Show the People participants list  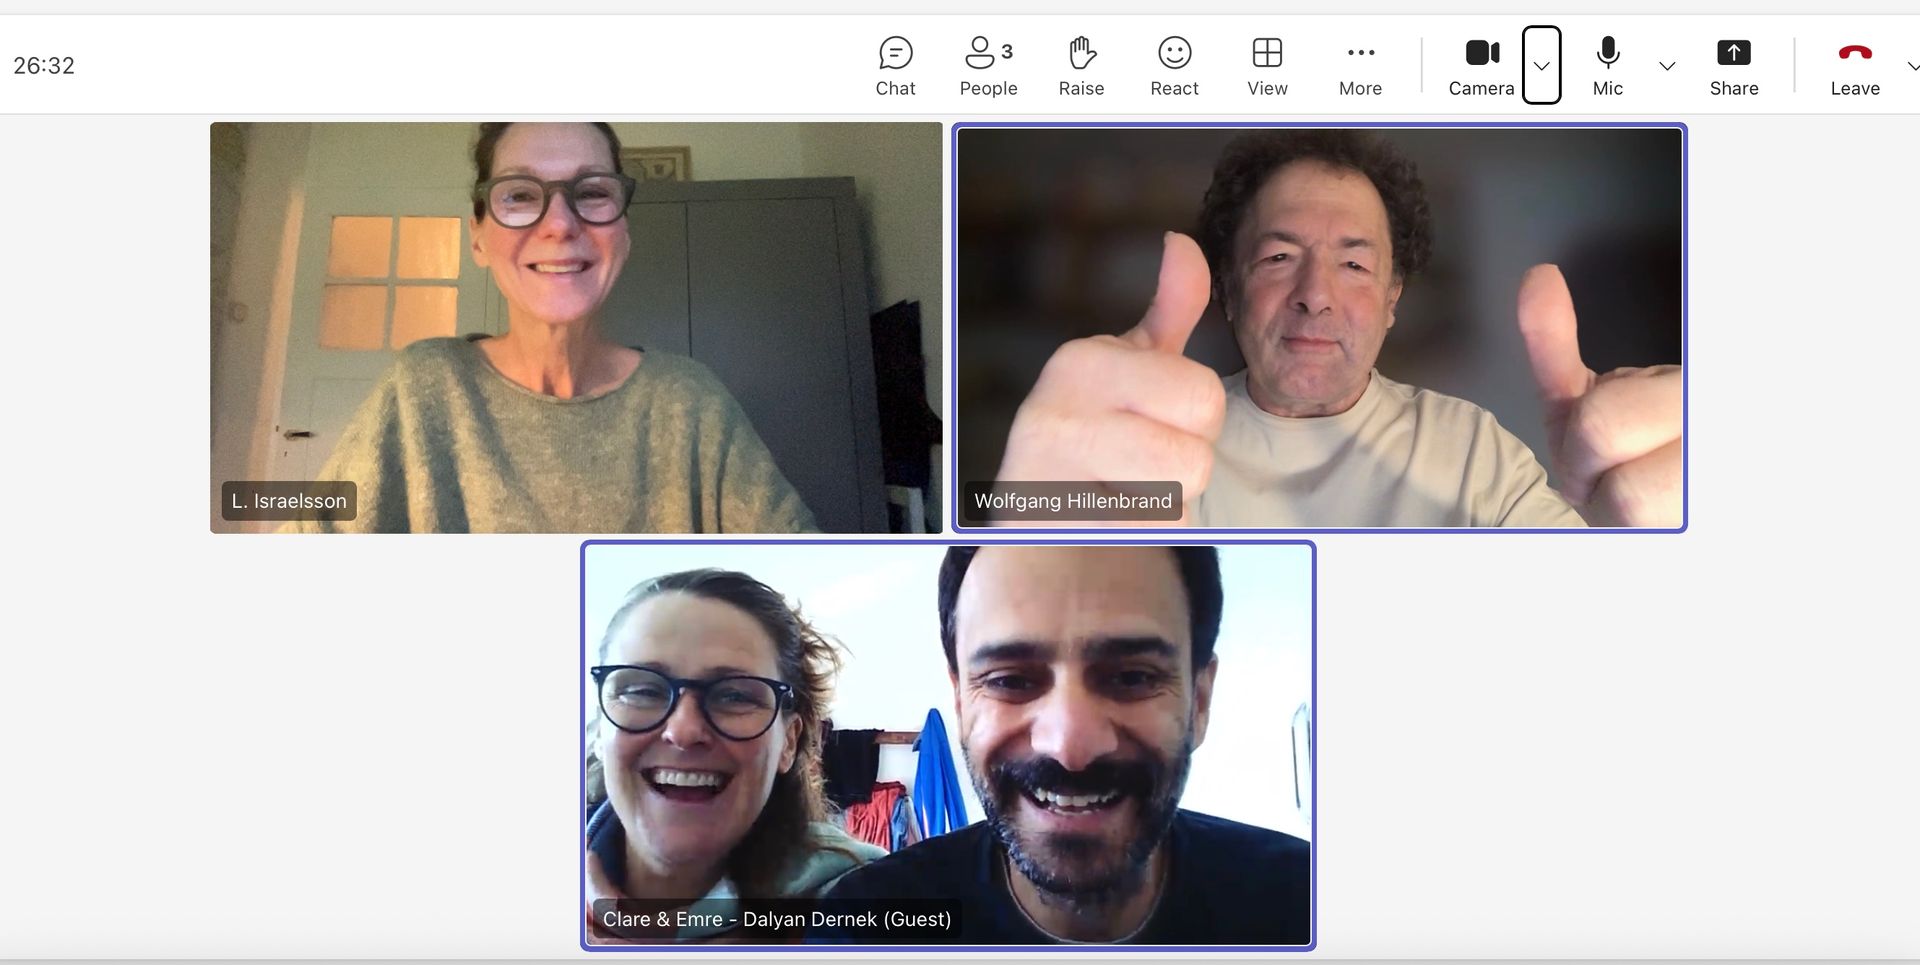(x=988, y=66)
